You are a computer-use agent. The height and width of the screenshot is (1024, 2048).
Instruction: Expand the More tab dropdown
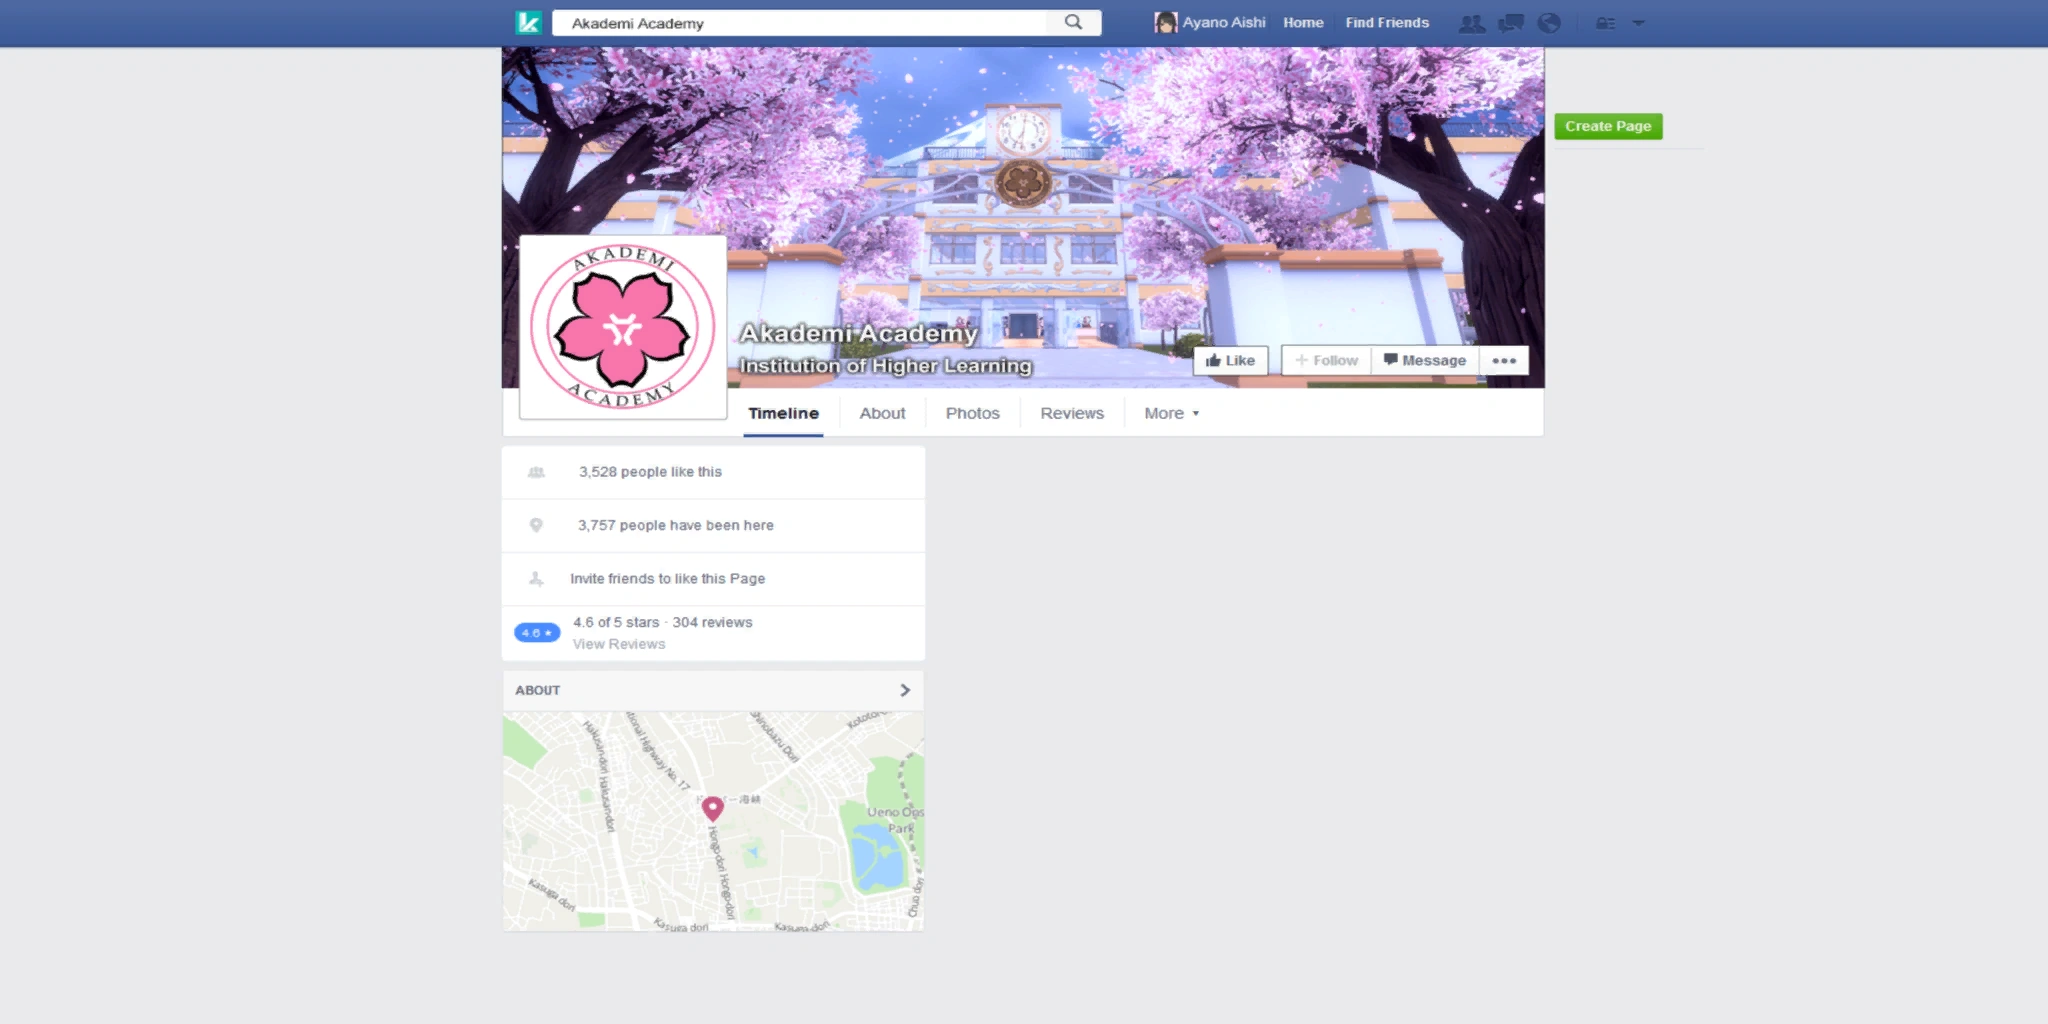(1171, 413)
